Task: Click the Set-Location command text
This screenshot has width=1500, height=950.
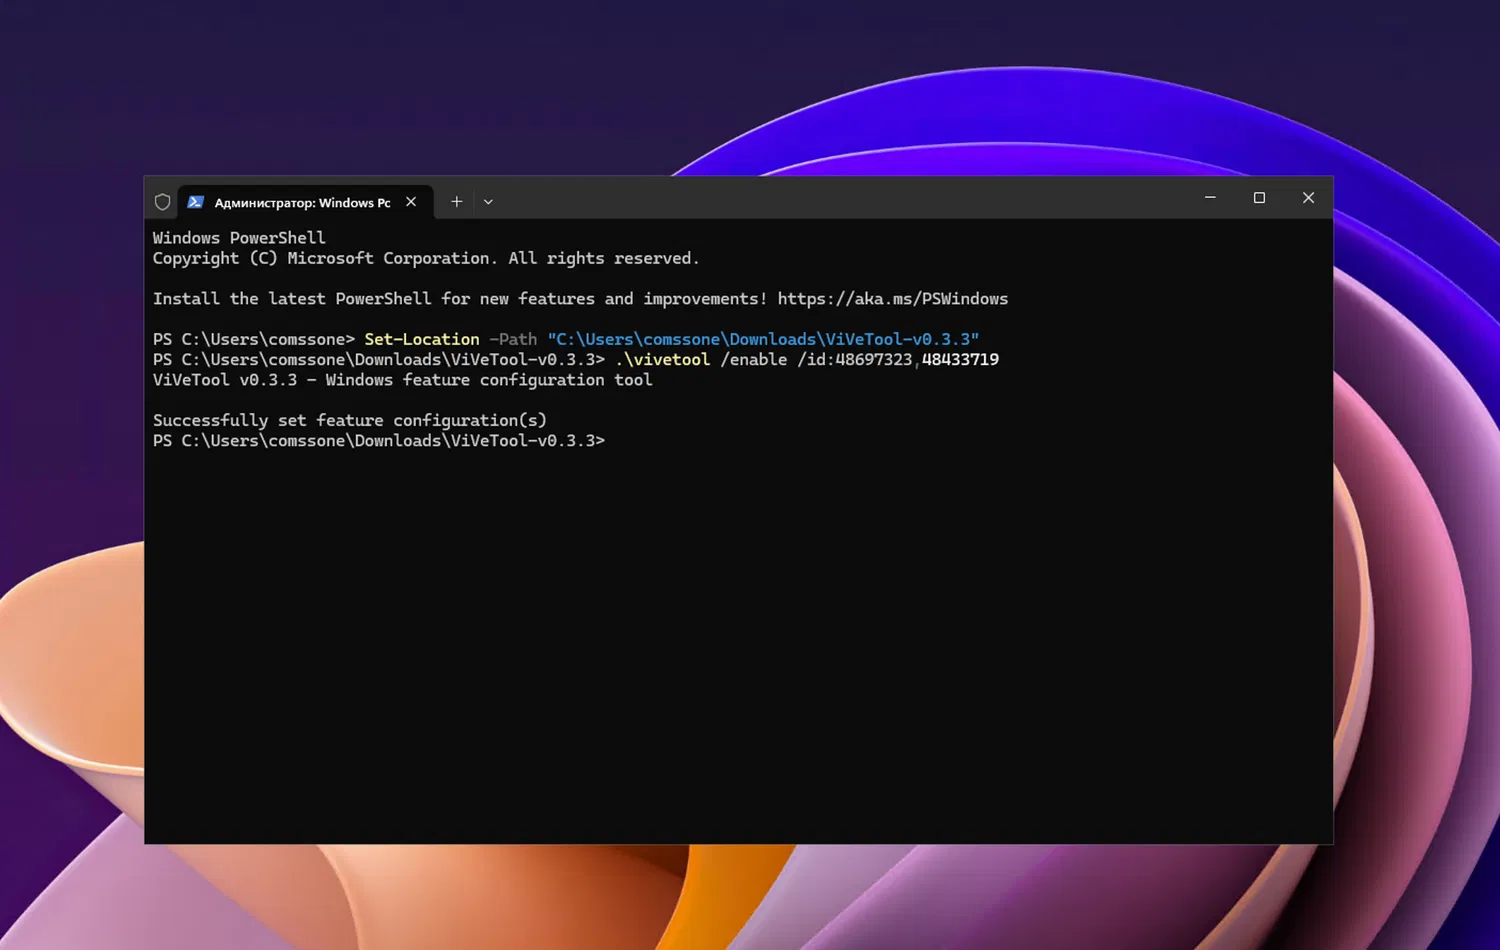Action: [422, 339]
